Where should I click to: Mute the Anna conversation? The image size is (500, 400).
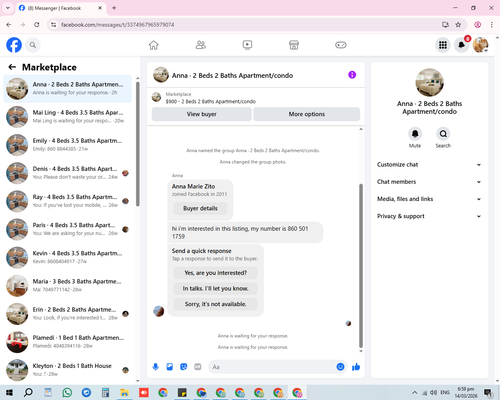pyautogui.click(x=415, y=134)
